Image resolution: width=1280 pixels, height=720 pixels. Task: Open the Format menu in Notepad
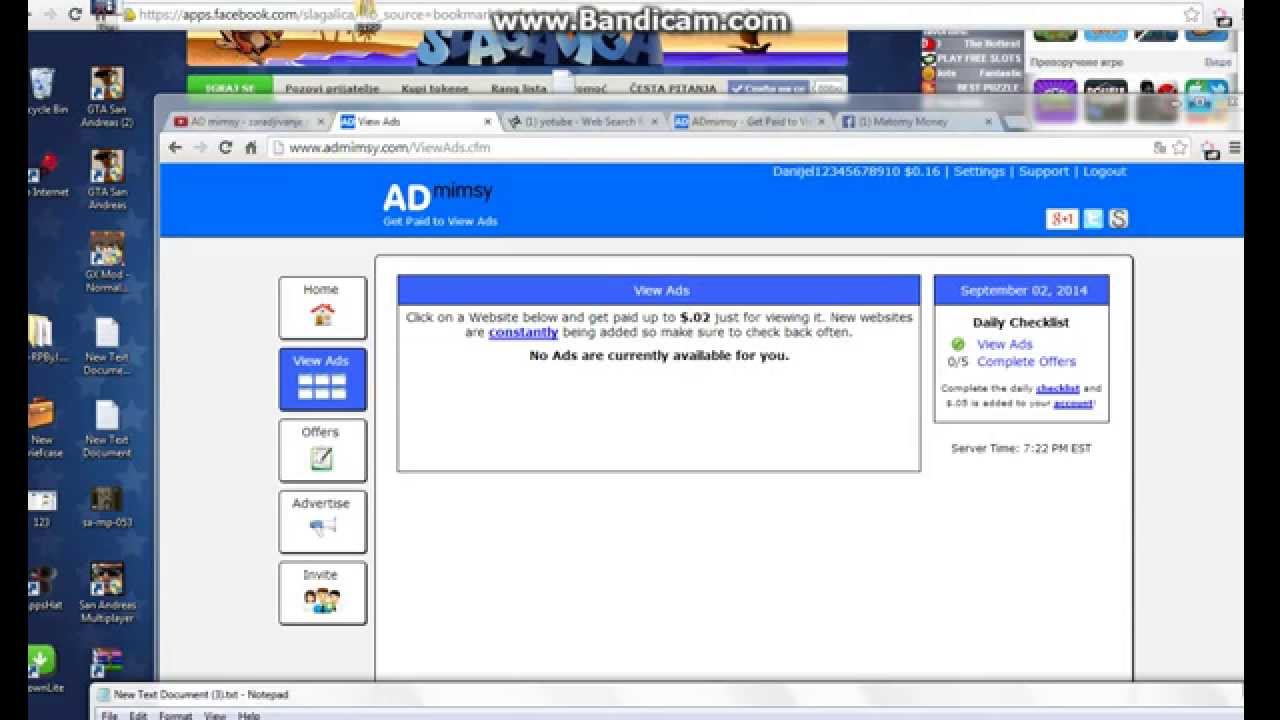pyautogui.click(x=175, y=715)
